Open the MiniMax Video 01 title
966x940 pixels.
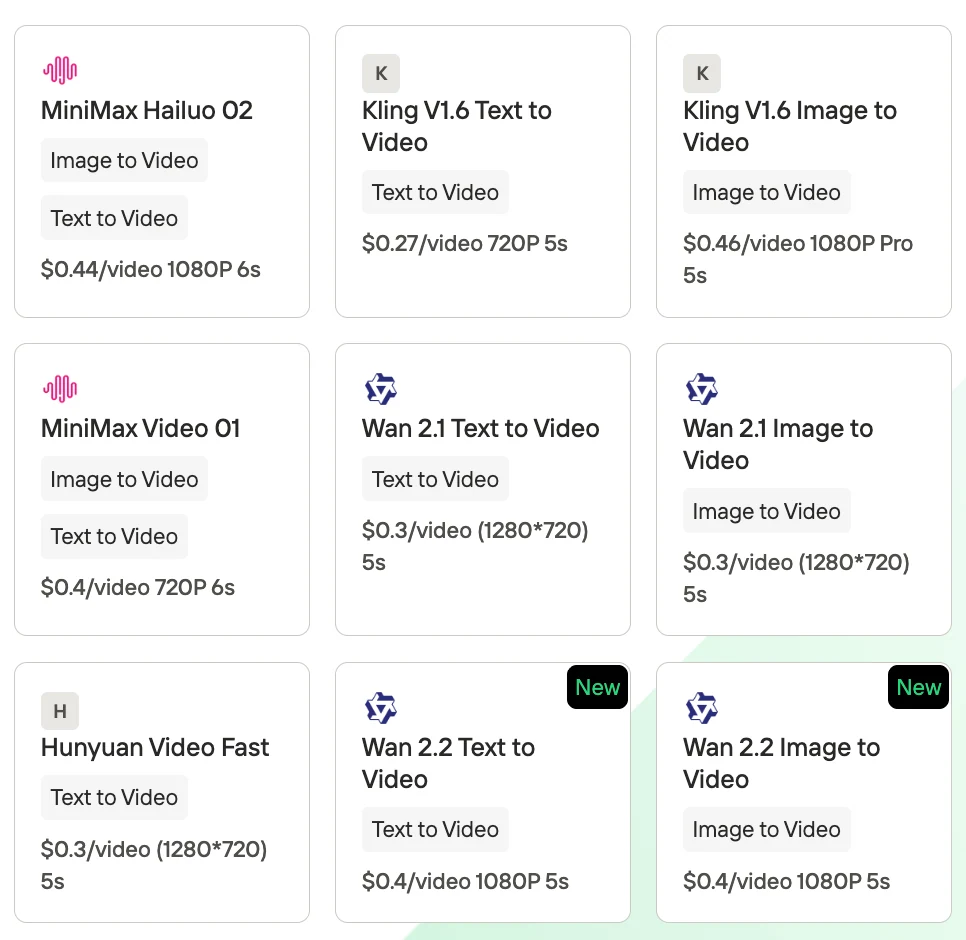click(140, 429)
